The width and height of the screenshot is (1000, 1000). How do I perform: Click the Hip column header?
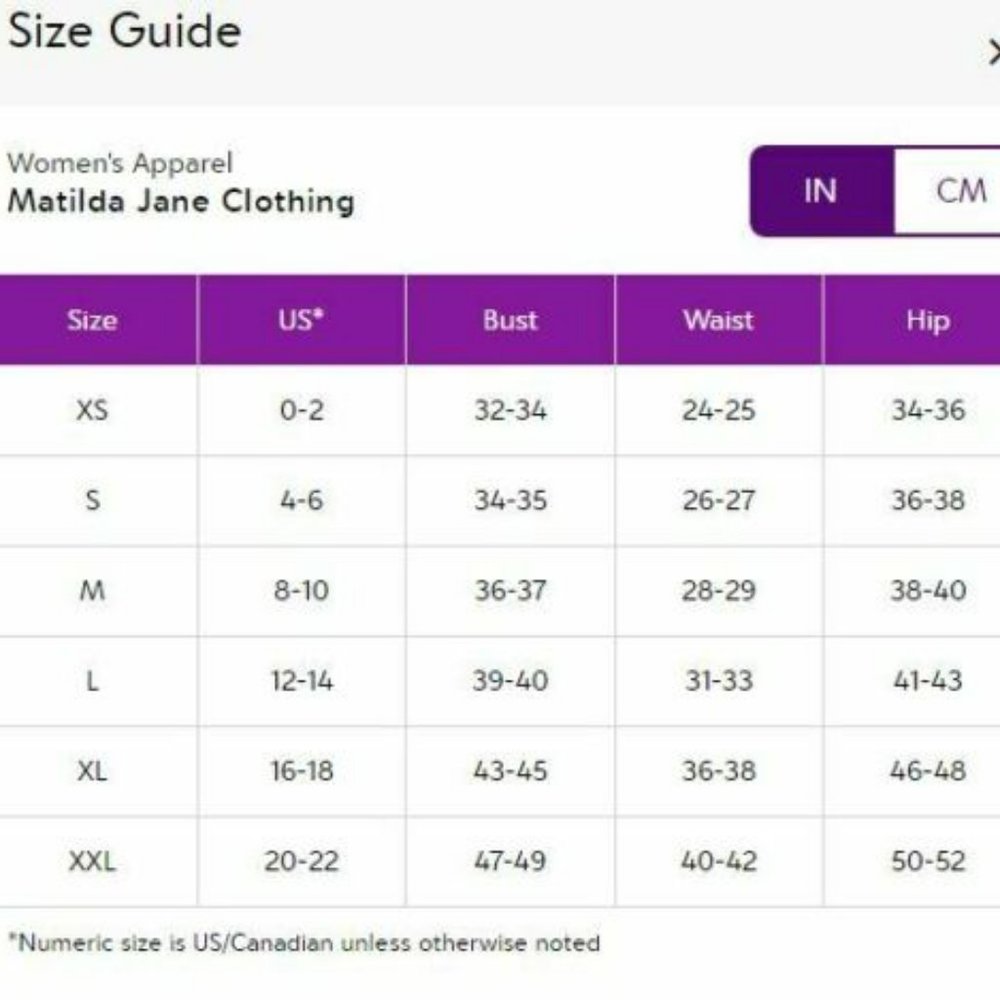(x=928, y=320)
